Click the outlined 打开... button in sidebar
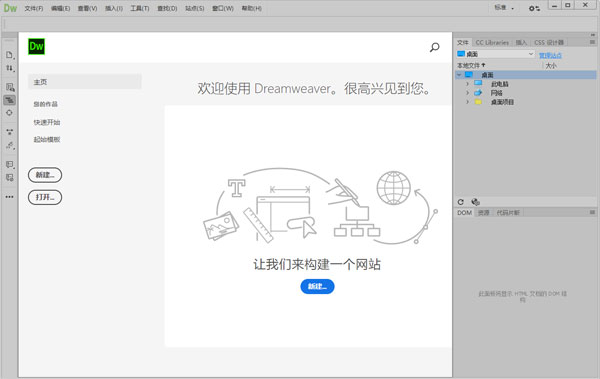The height and width of the screenshot is (379, 600). 45,197
